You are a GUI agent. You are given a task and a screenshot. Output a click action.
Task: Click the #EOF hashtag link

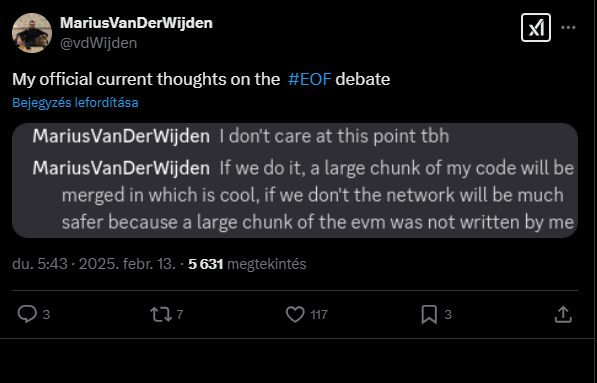coord(310,80)
